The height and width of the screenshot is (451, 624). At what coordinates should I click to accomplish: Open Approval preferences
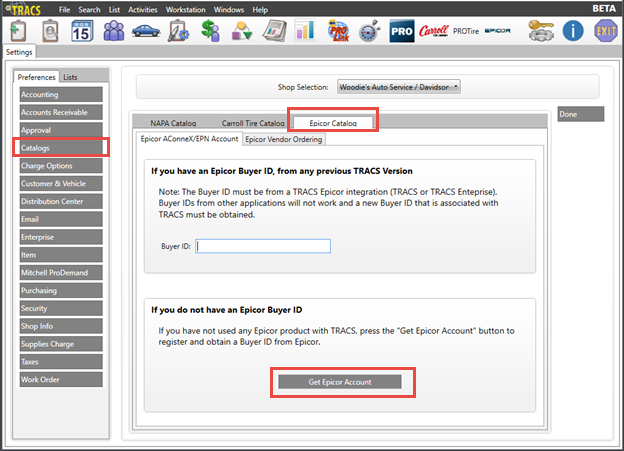click(61, 130)
